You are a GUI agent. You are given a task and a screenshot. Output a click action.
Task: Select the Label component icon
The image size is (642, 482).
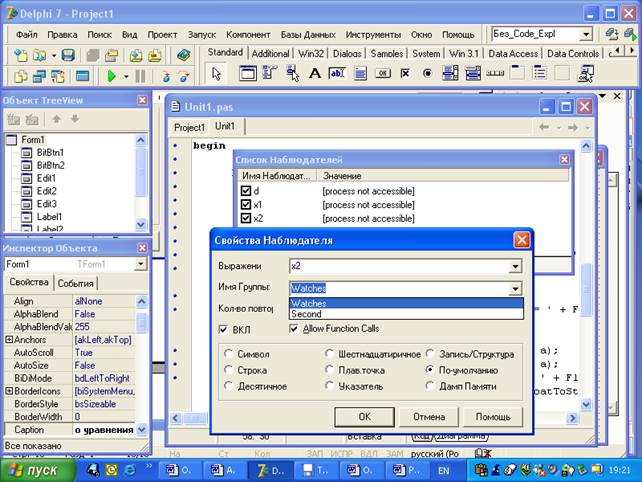click(314, 74)
